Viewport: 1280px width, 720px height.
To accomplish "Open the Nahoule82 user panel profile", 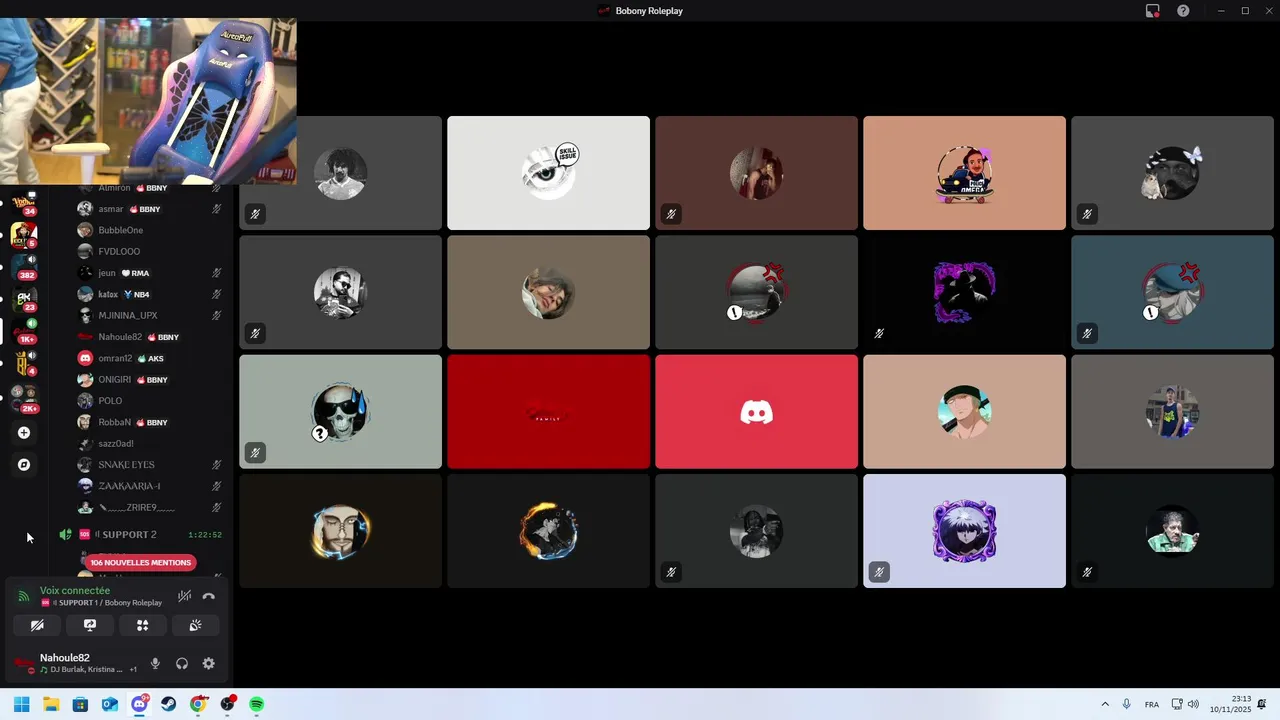I will point(75,663).
